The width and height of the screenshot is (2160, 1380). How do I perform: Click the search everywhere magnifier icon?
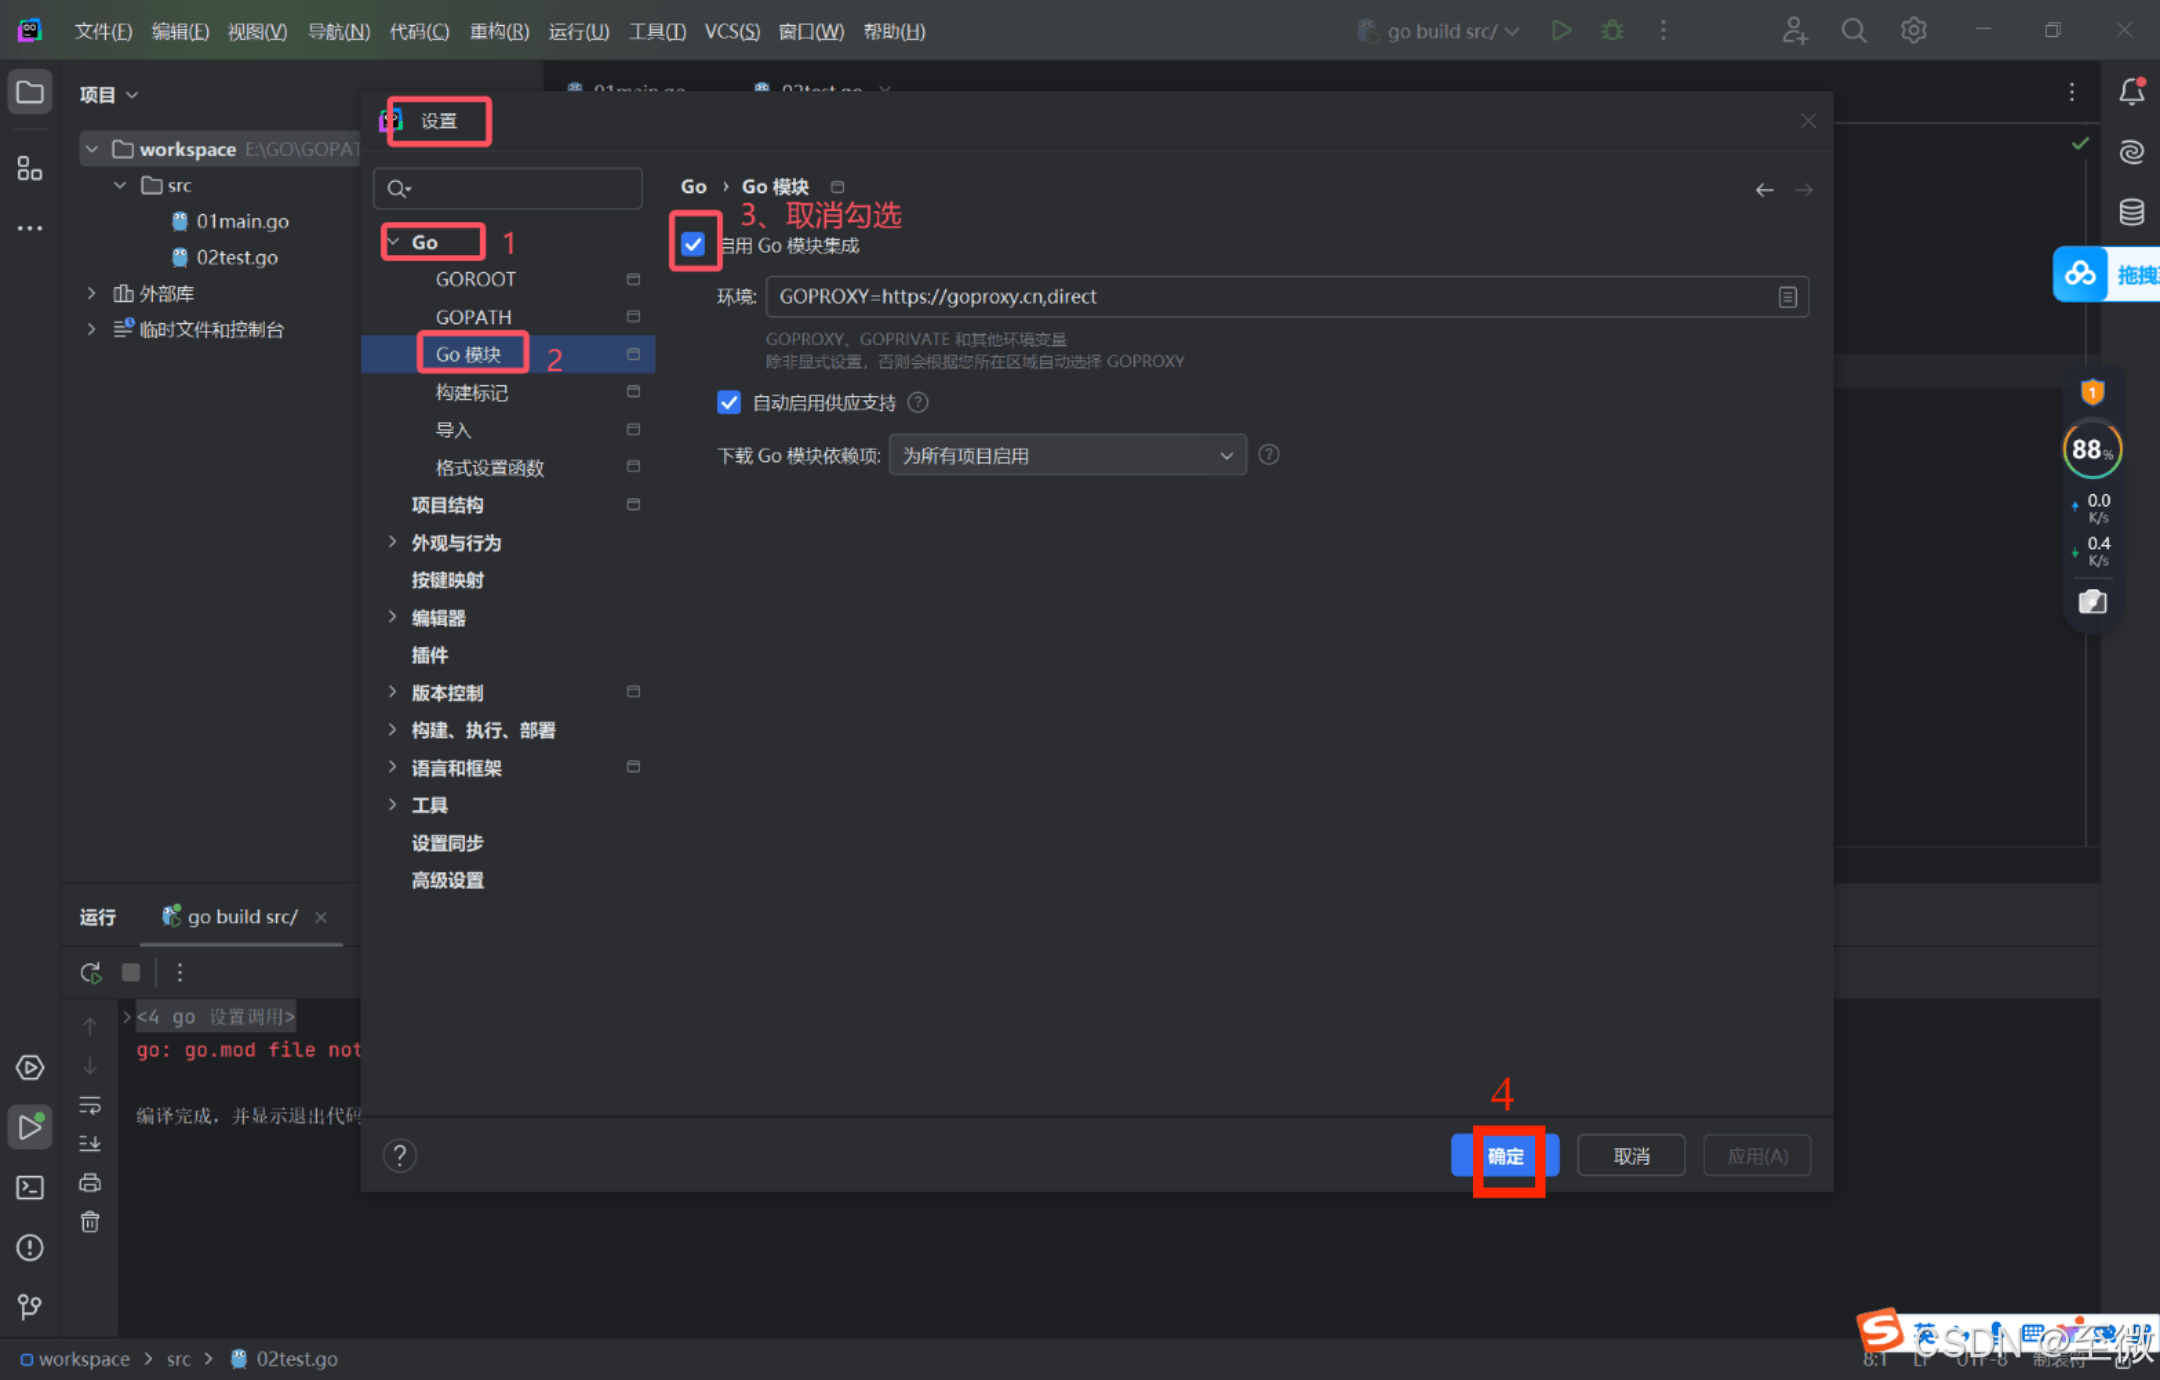1853,31
